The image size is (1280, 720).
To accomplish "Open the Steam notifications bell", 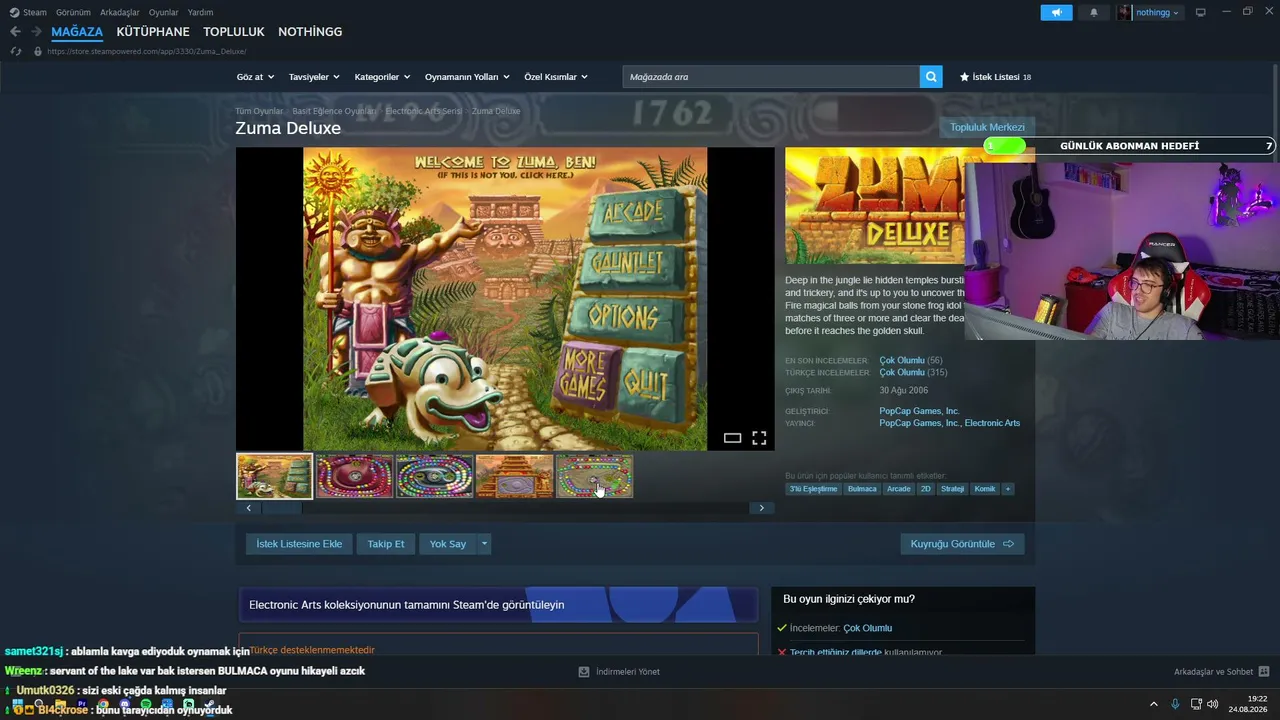I will pyautogui.click(x=1093, y=12).
